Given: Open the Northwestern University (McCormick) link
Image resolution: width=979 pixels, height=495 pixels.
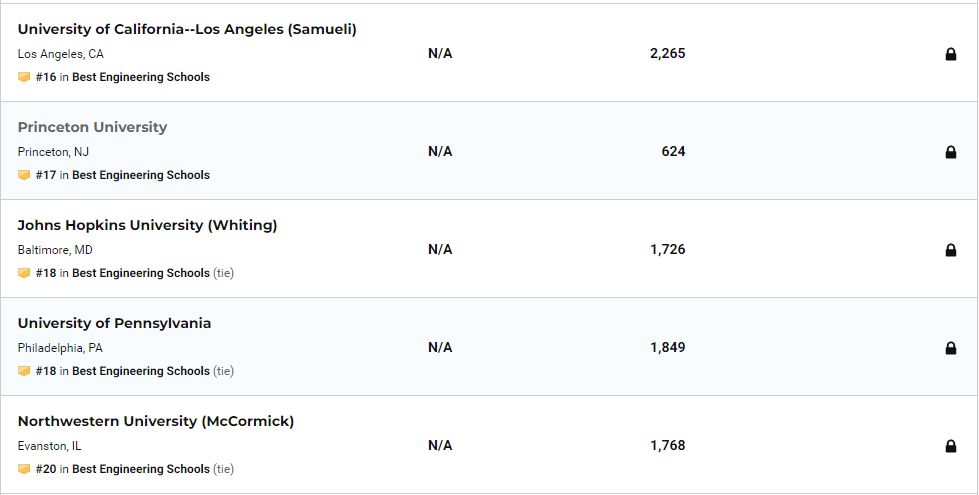Looking at the screenshot, I should pyautogui.click(x=156, y=421).
